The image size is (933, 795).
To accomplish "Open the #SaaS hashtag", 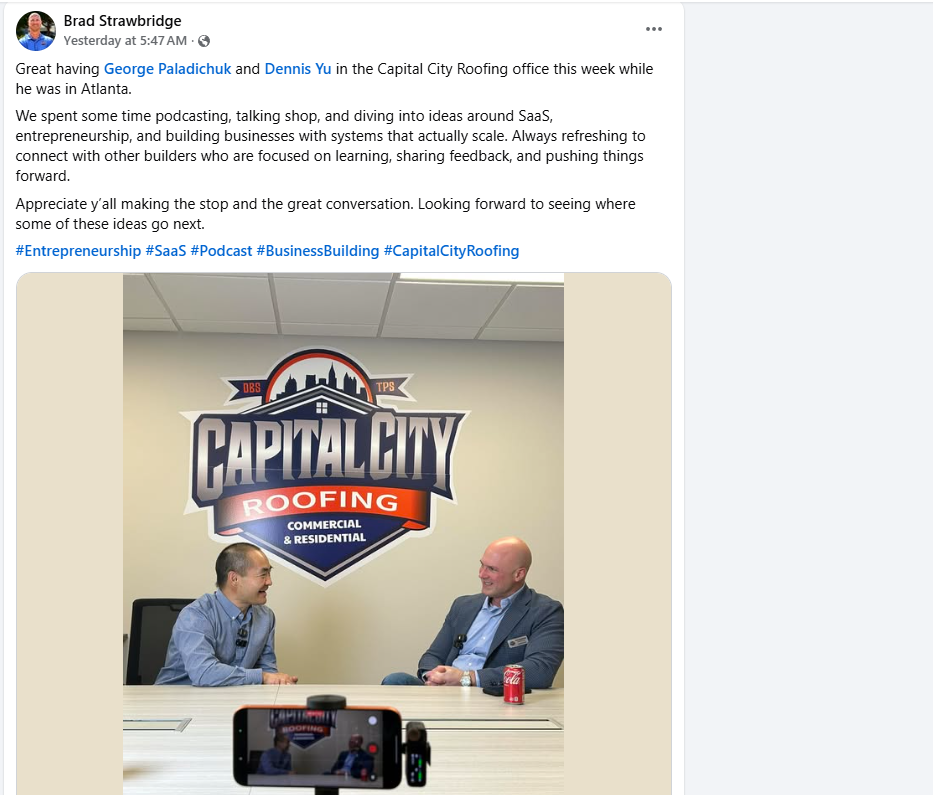I will coord(165,251).
